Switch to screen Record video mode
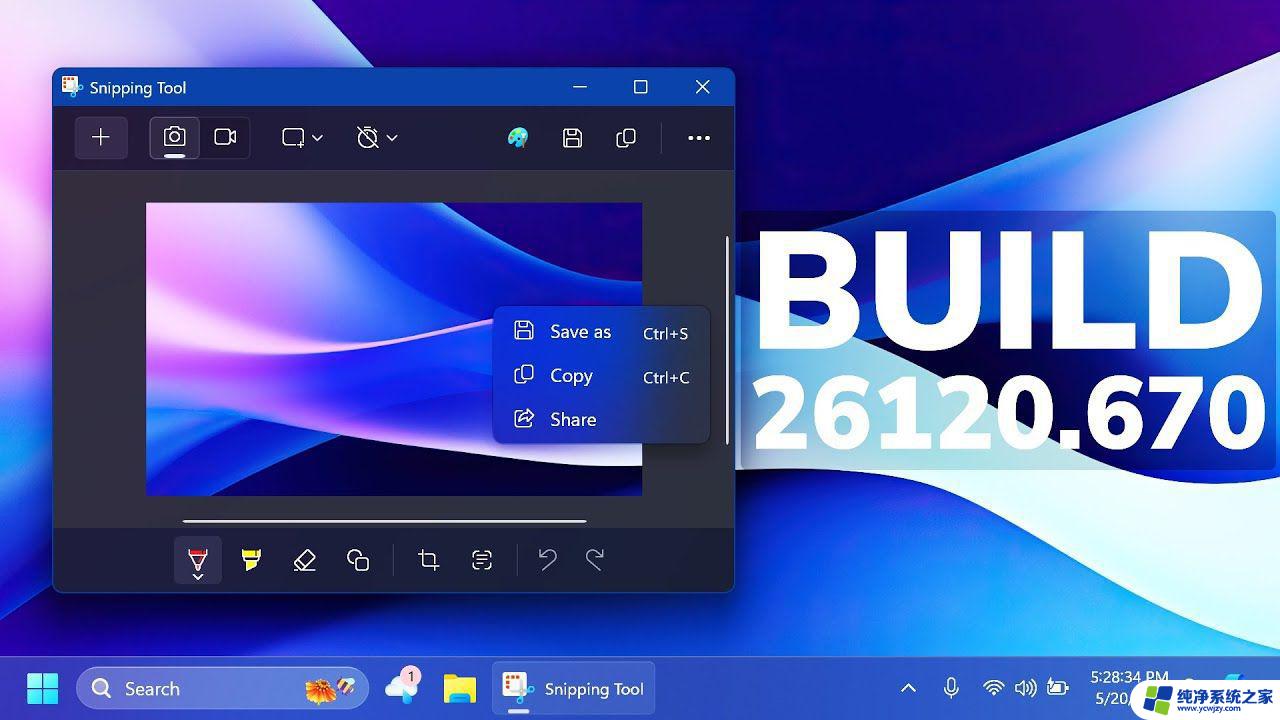 (x=225, y=138)
